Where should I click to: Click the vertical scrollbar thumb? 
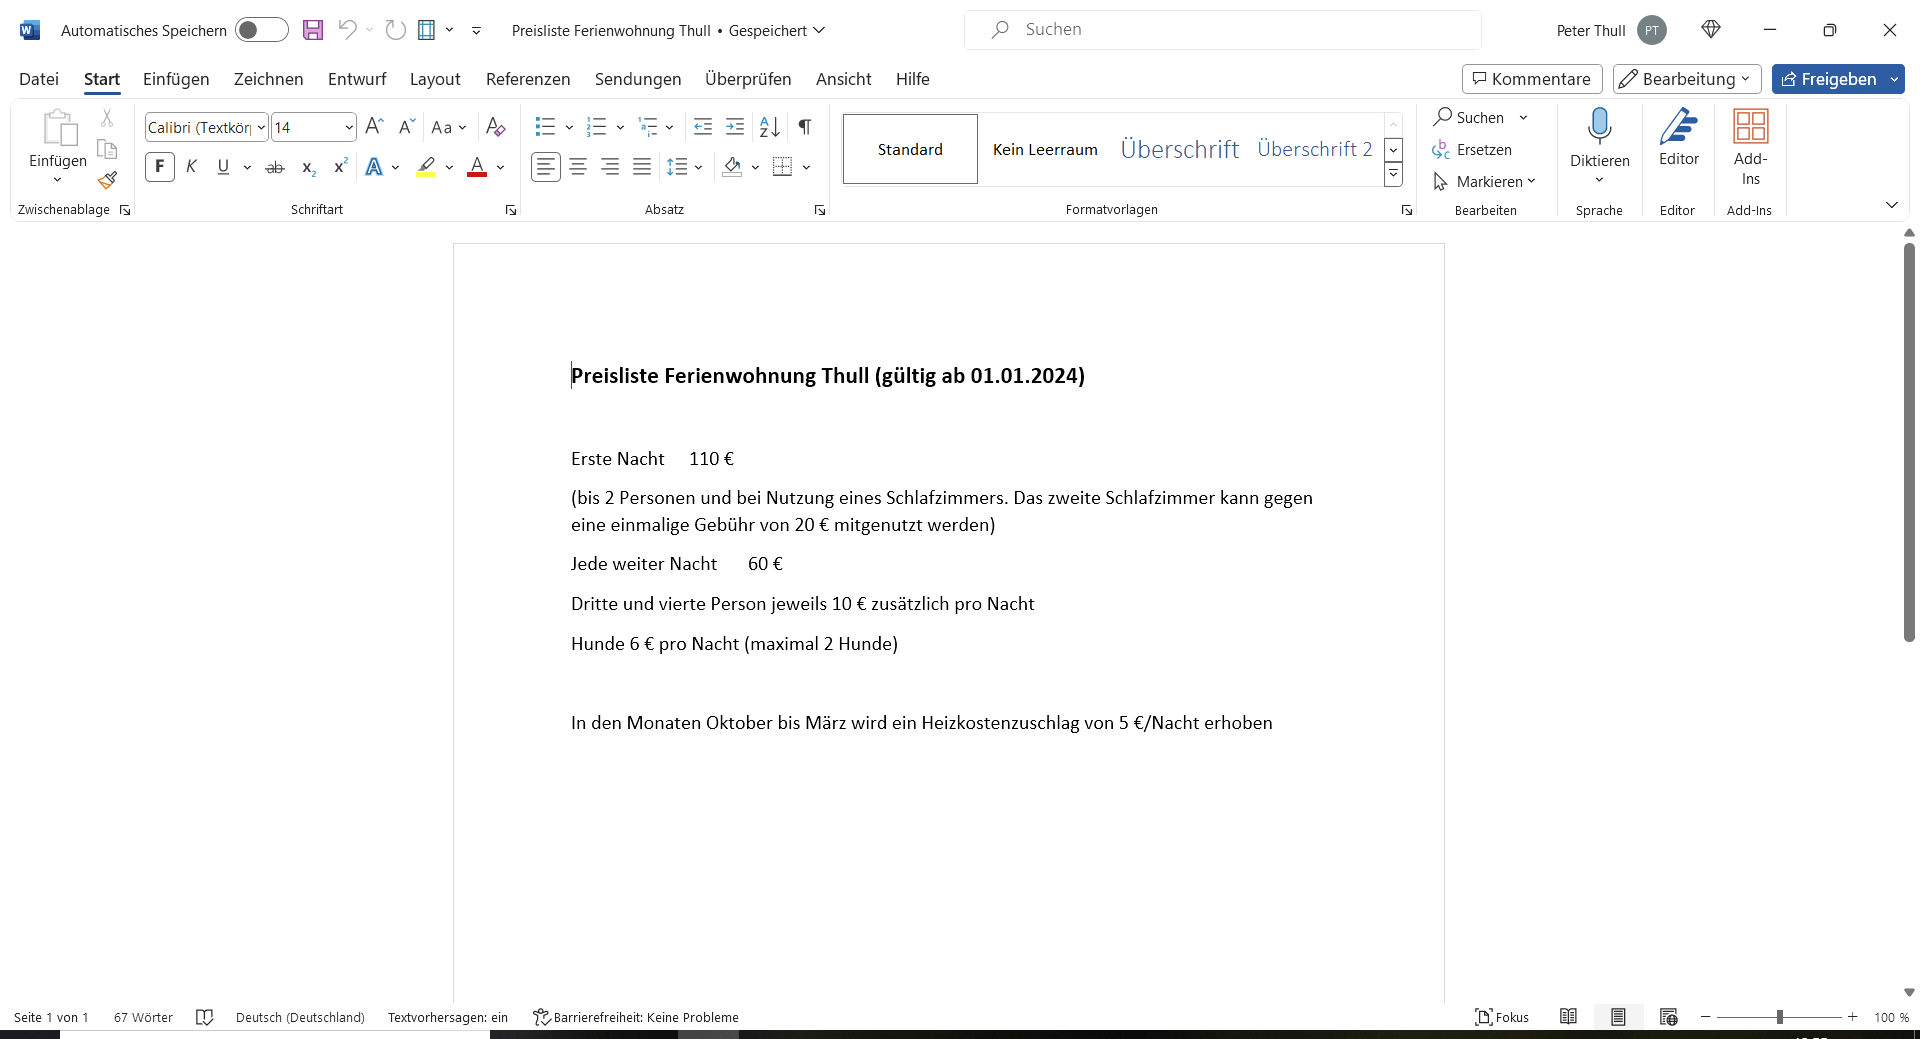1909,442
